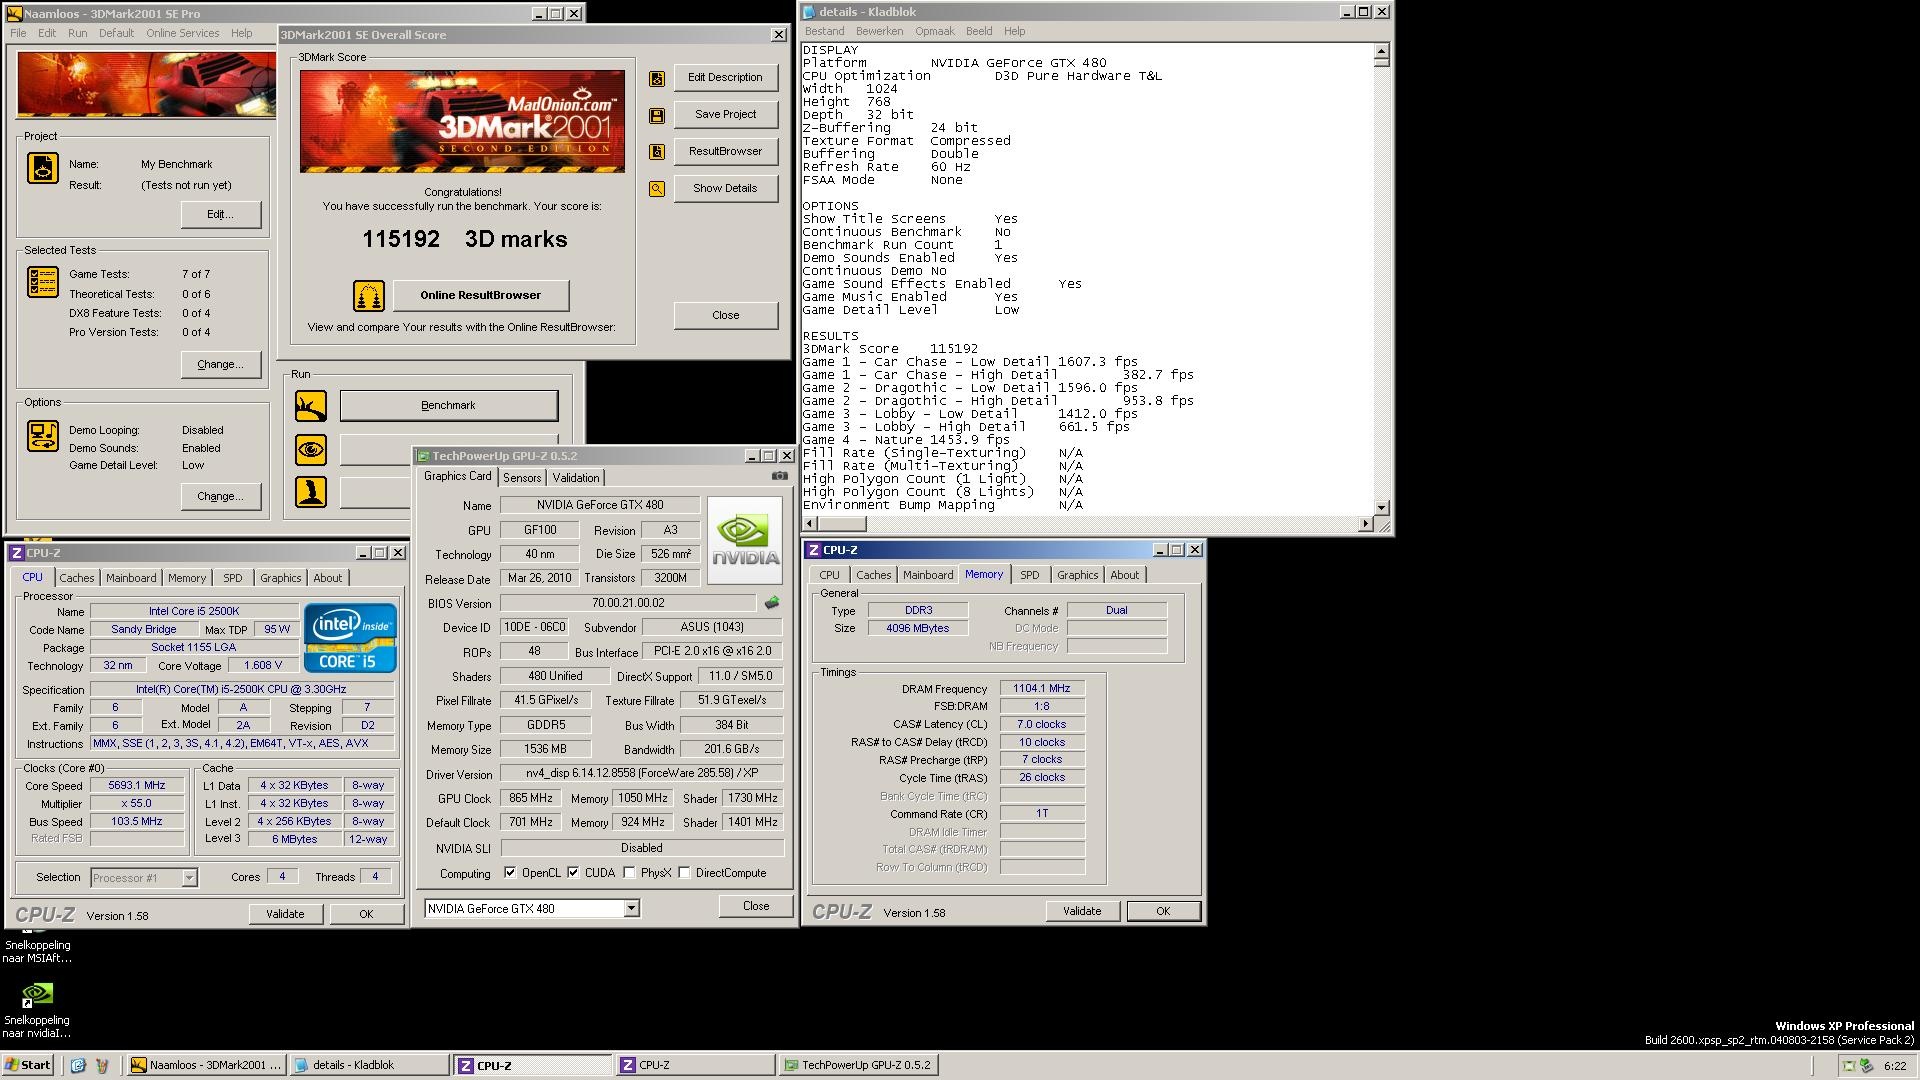The image size is (1920, 1080).
Task: Click the Benchmark run icon
Action: pos(311,406)
